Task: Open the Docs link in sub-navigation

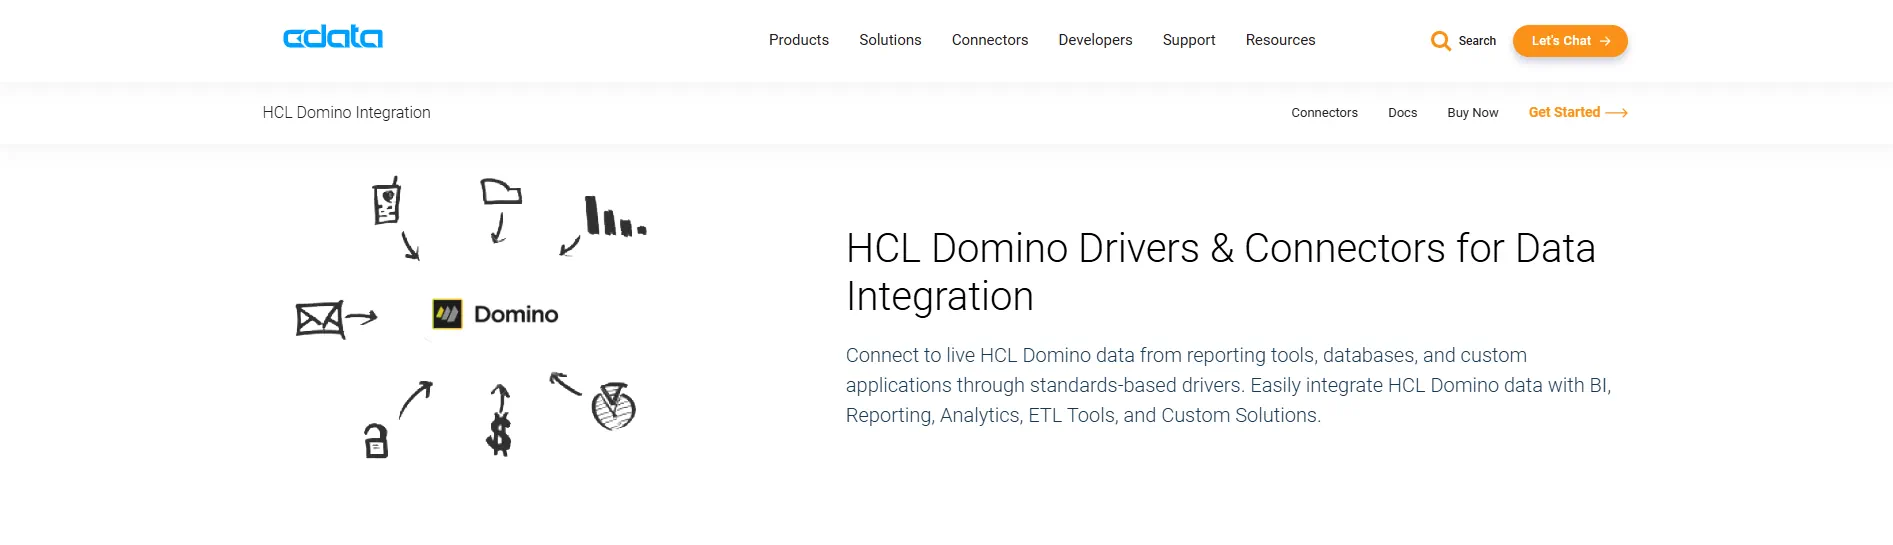Action: click(x=1402, y=113)
